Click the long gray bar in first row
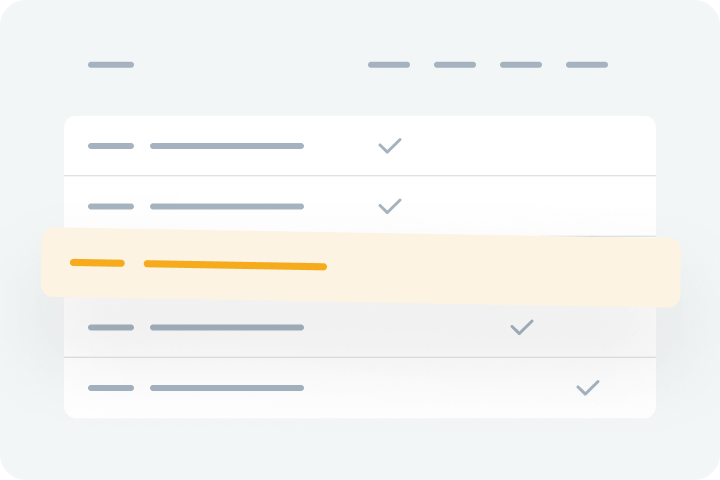 click(227, 146)
